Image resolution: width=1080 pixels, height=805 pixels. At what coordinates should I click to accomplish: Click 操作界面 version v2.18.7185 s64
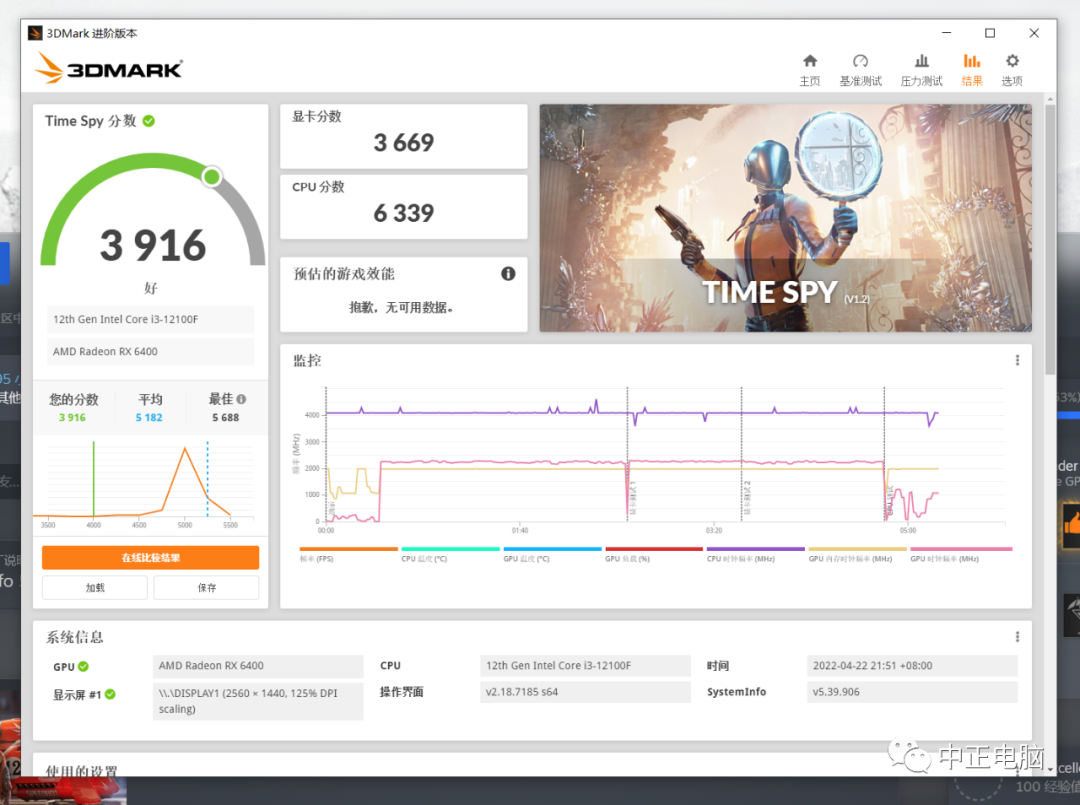[585, 692]
